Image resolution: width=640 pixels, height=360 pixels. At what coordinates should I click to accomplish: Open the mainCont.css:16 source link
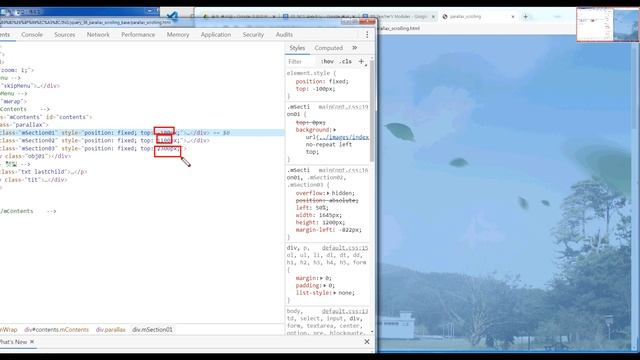pyautogui.click(x=343, y=170)
